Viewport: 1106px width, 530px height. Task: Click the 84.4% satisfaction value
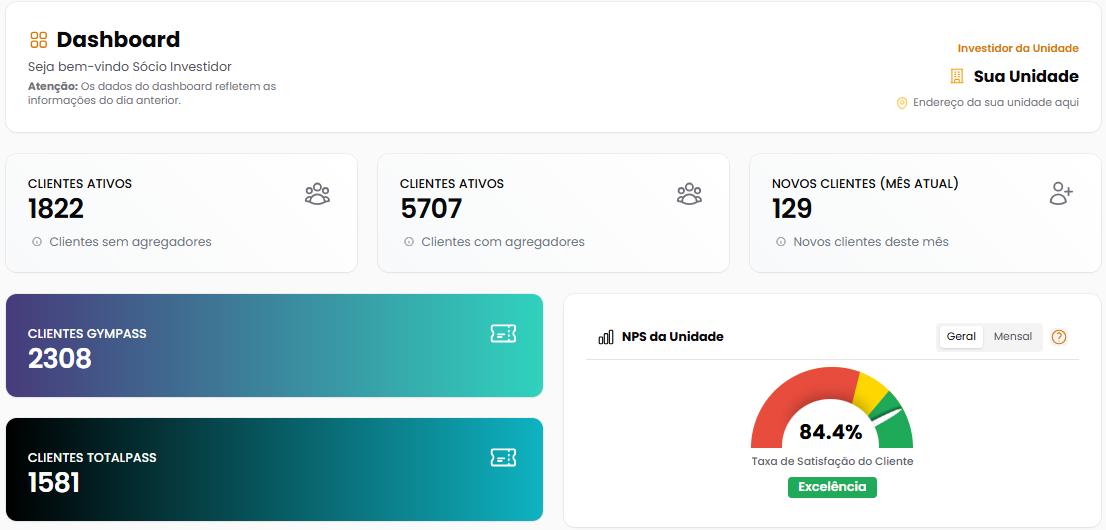point(831,432)
